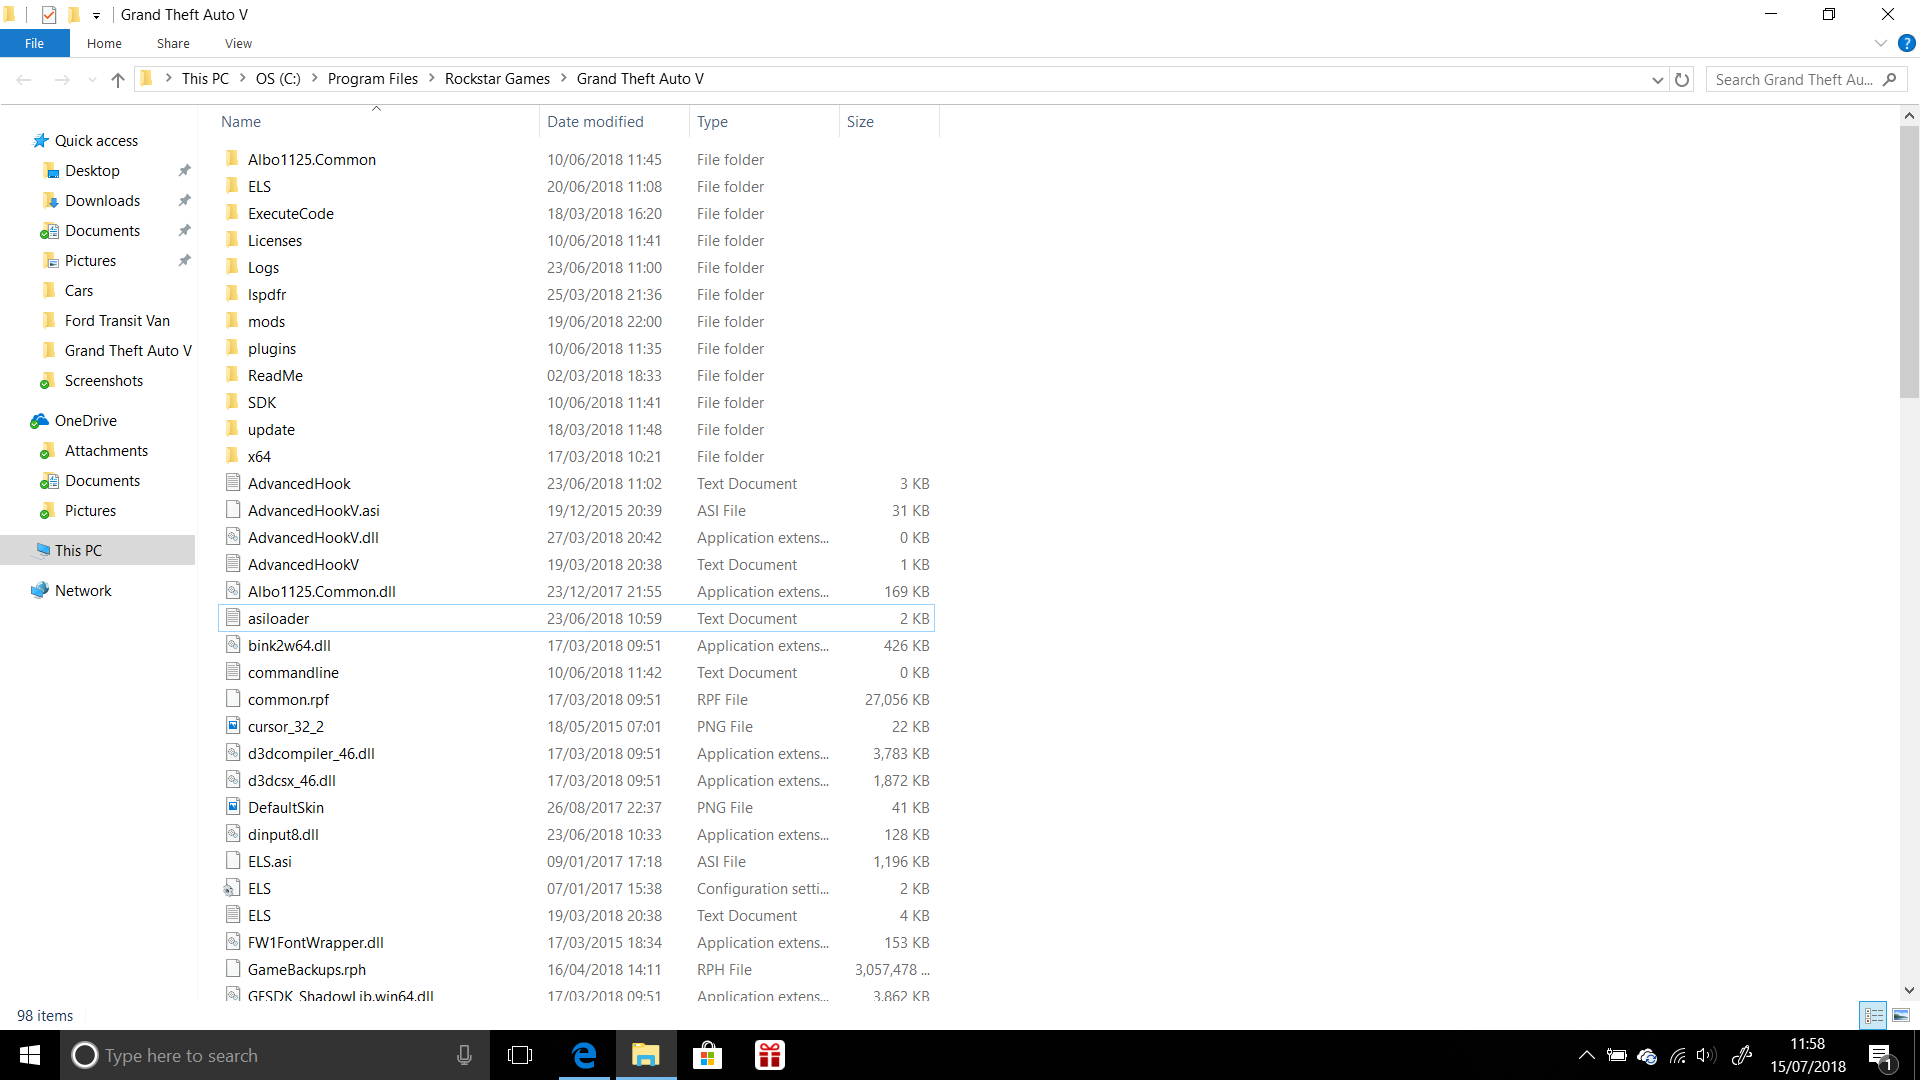Open the File menu tab
This screenshot has width=1920, height=1080.
pos(34,43)
